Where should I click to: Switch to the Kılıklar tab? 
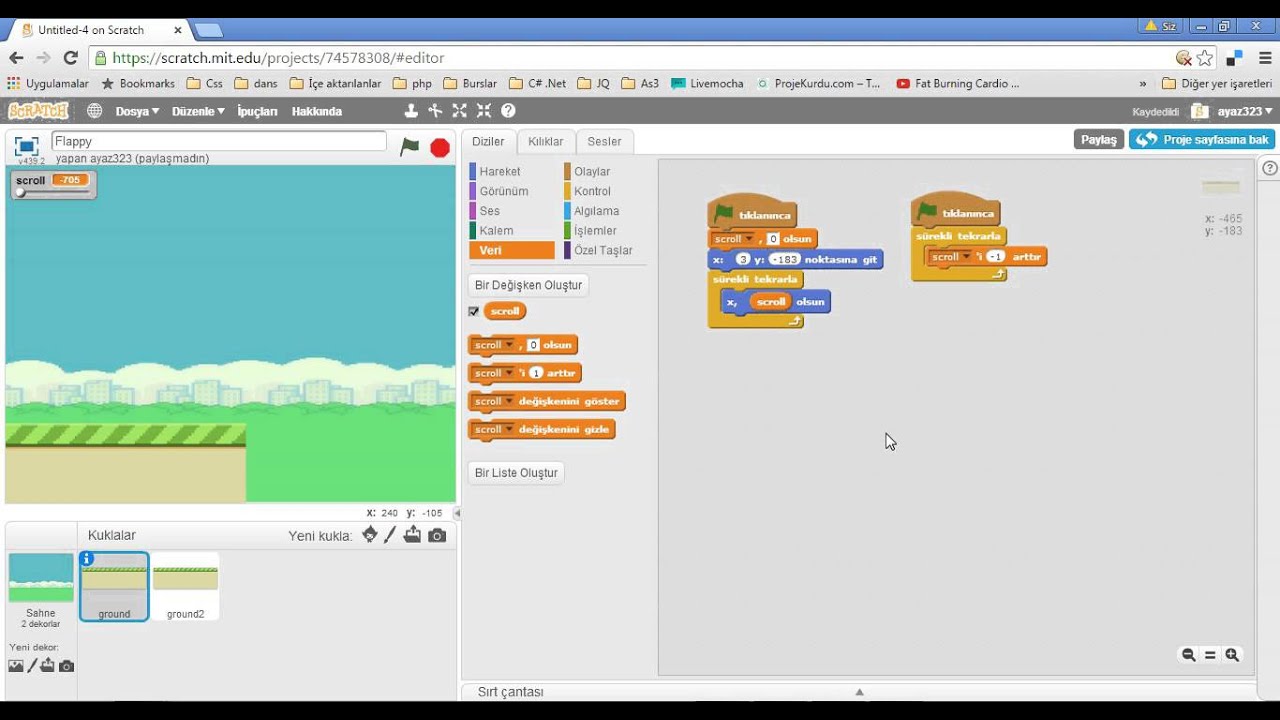coord(546,142)
